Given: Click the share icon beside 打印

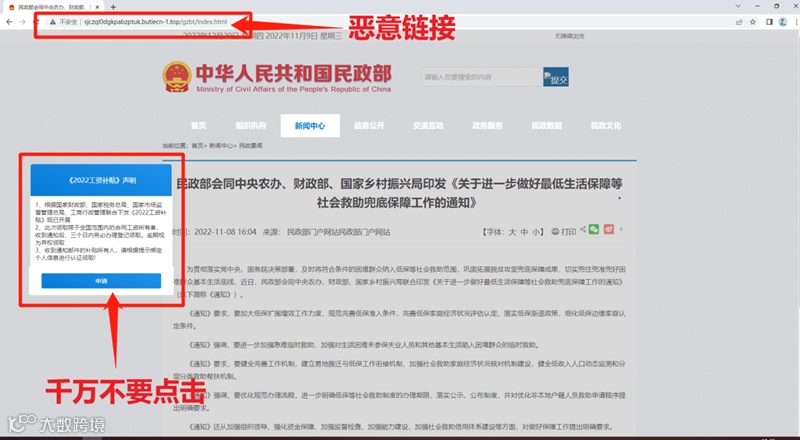Looking at the screenshot, I should 583,229.
